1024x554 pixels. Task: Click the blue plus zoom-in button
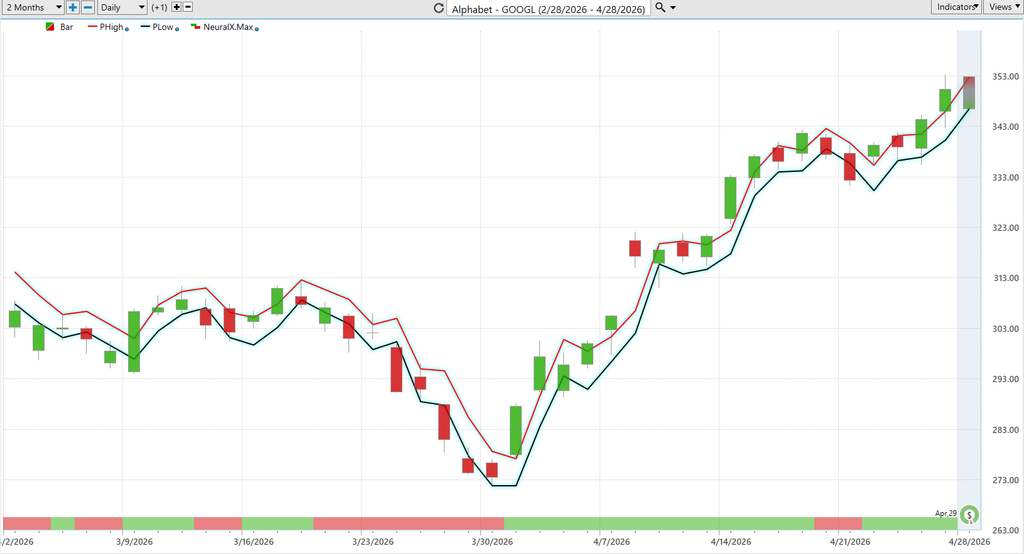click(x=72, y=7)
